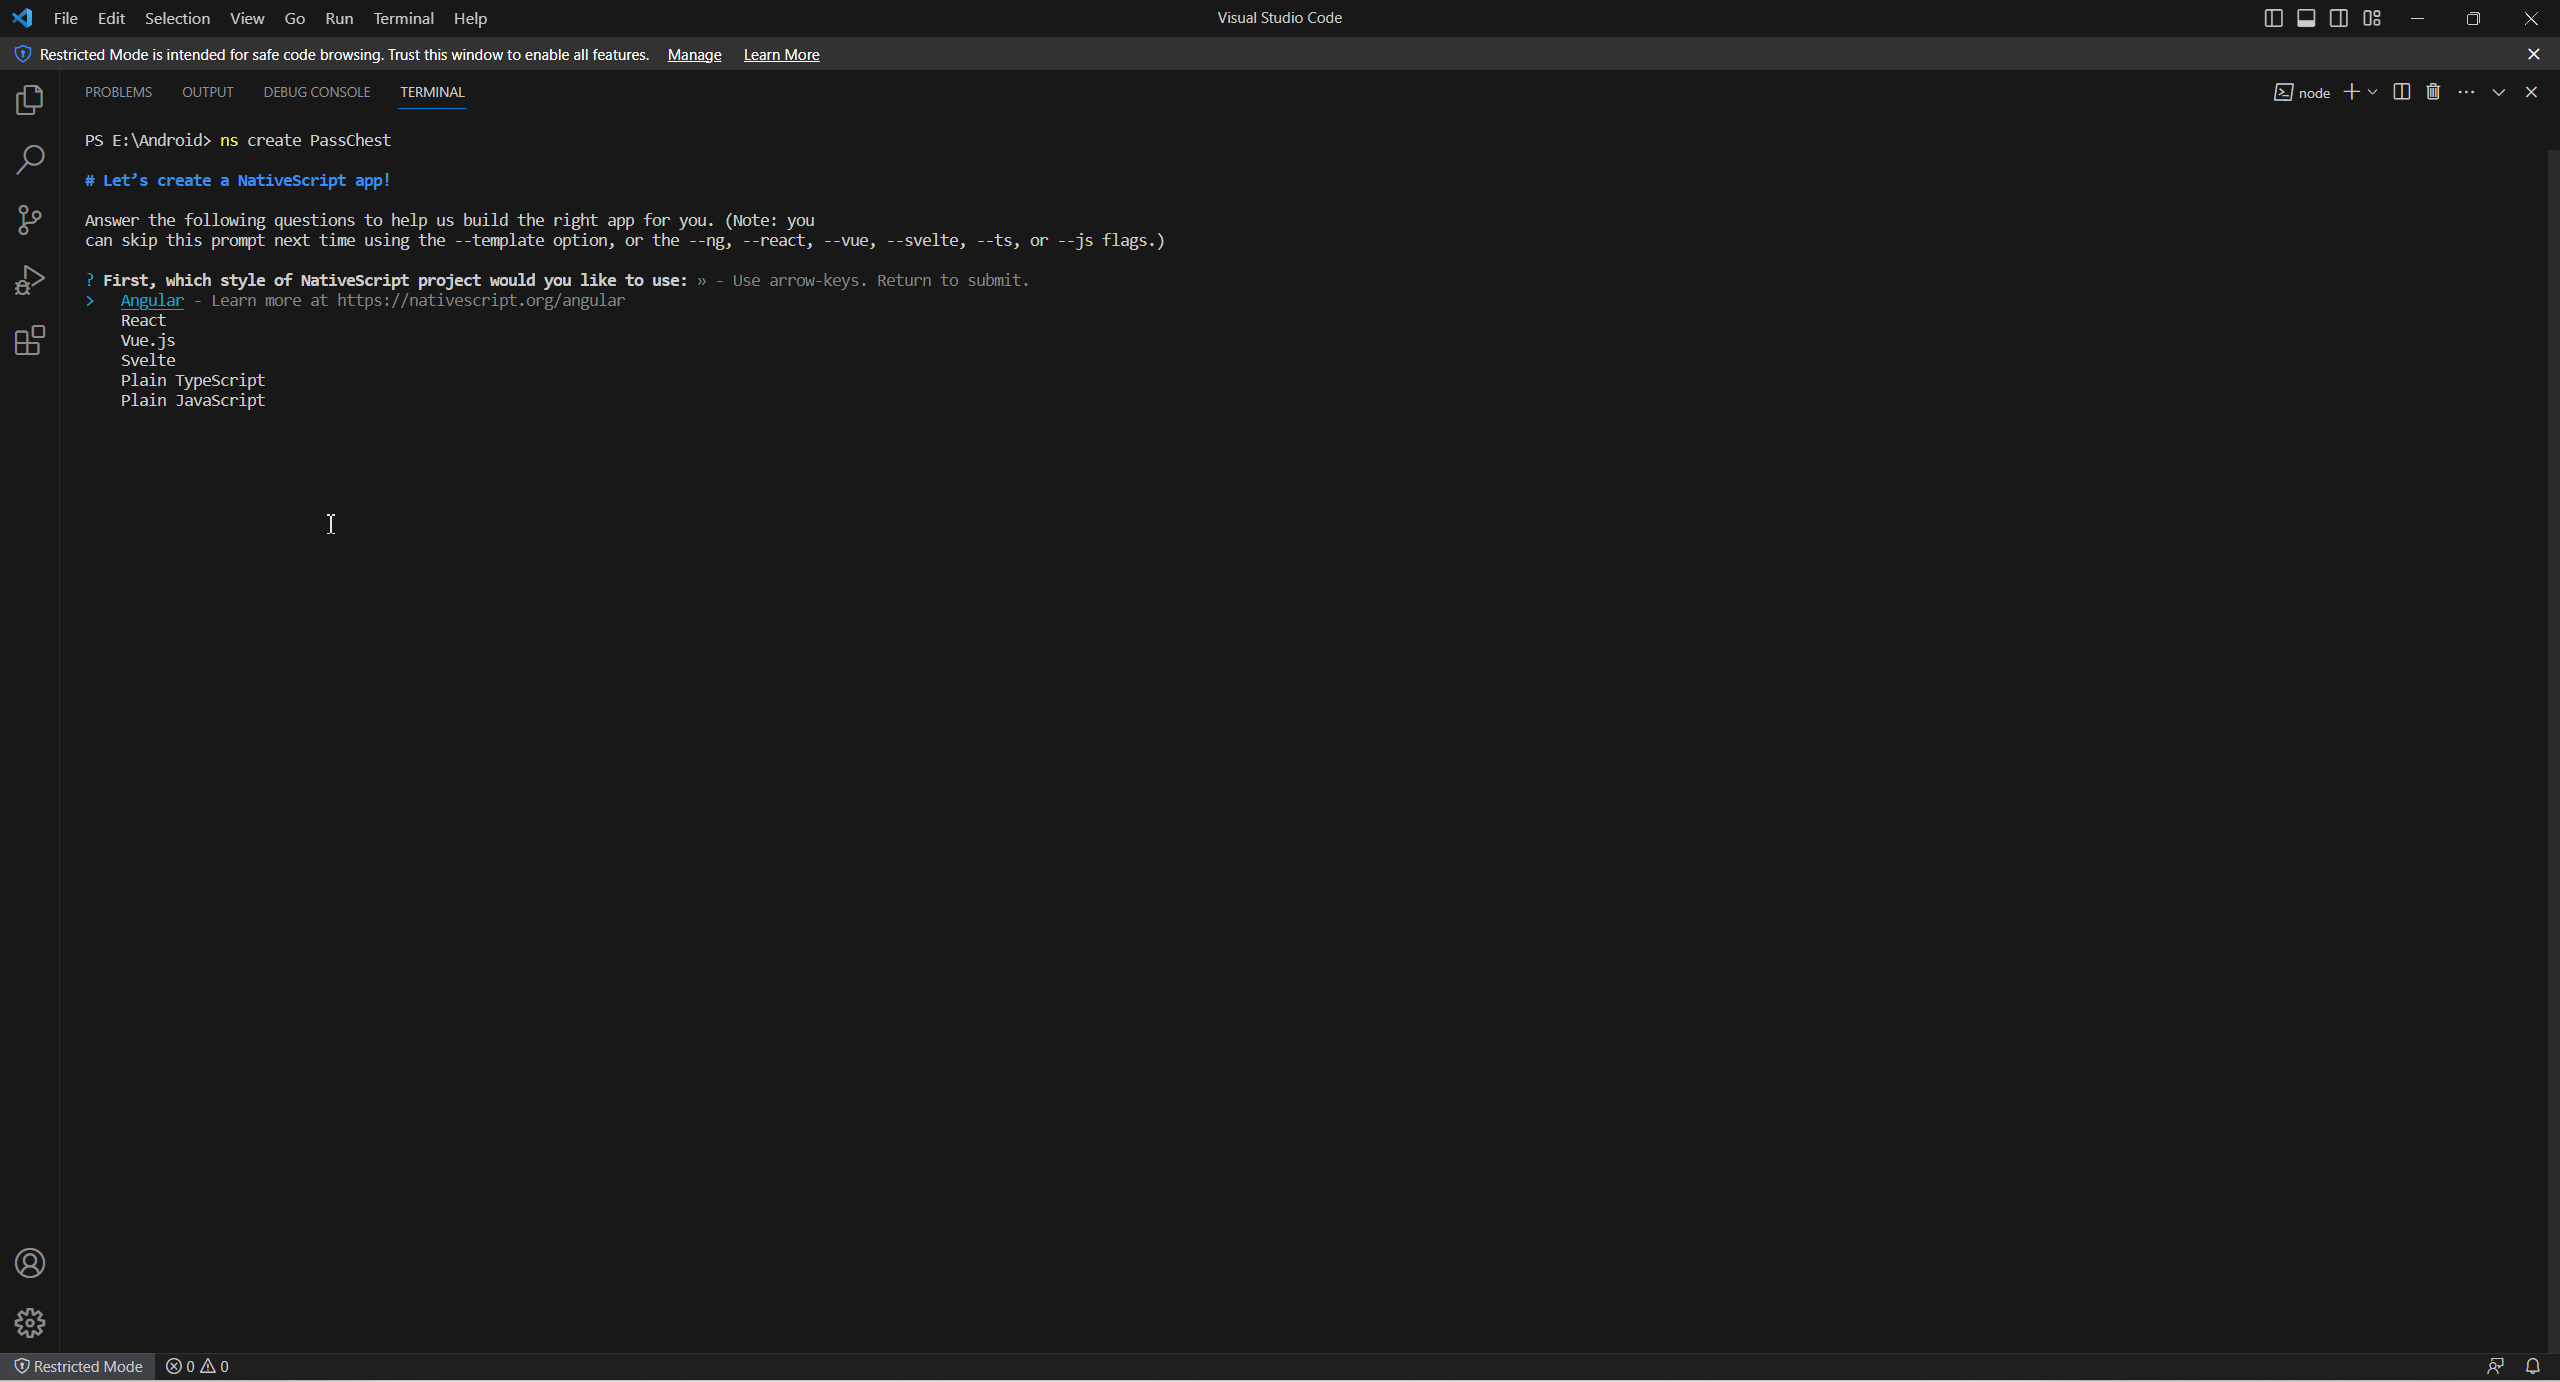
Task: Open the Search view icon
Action: click(x=30, y=160)
